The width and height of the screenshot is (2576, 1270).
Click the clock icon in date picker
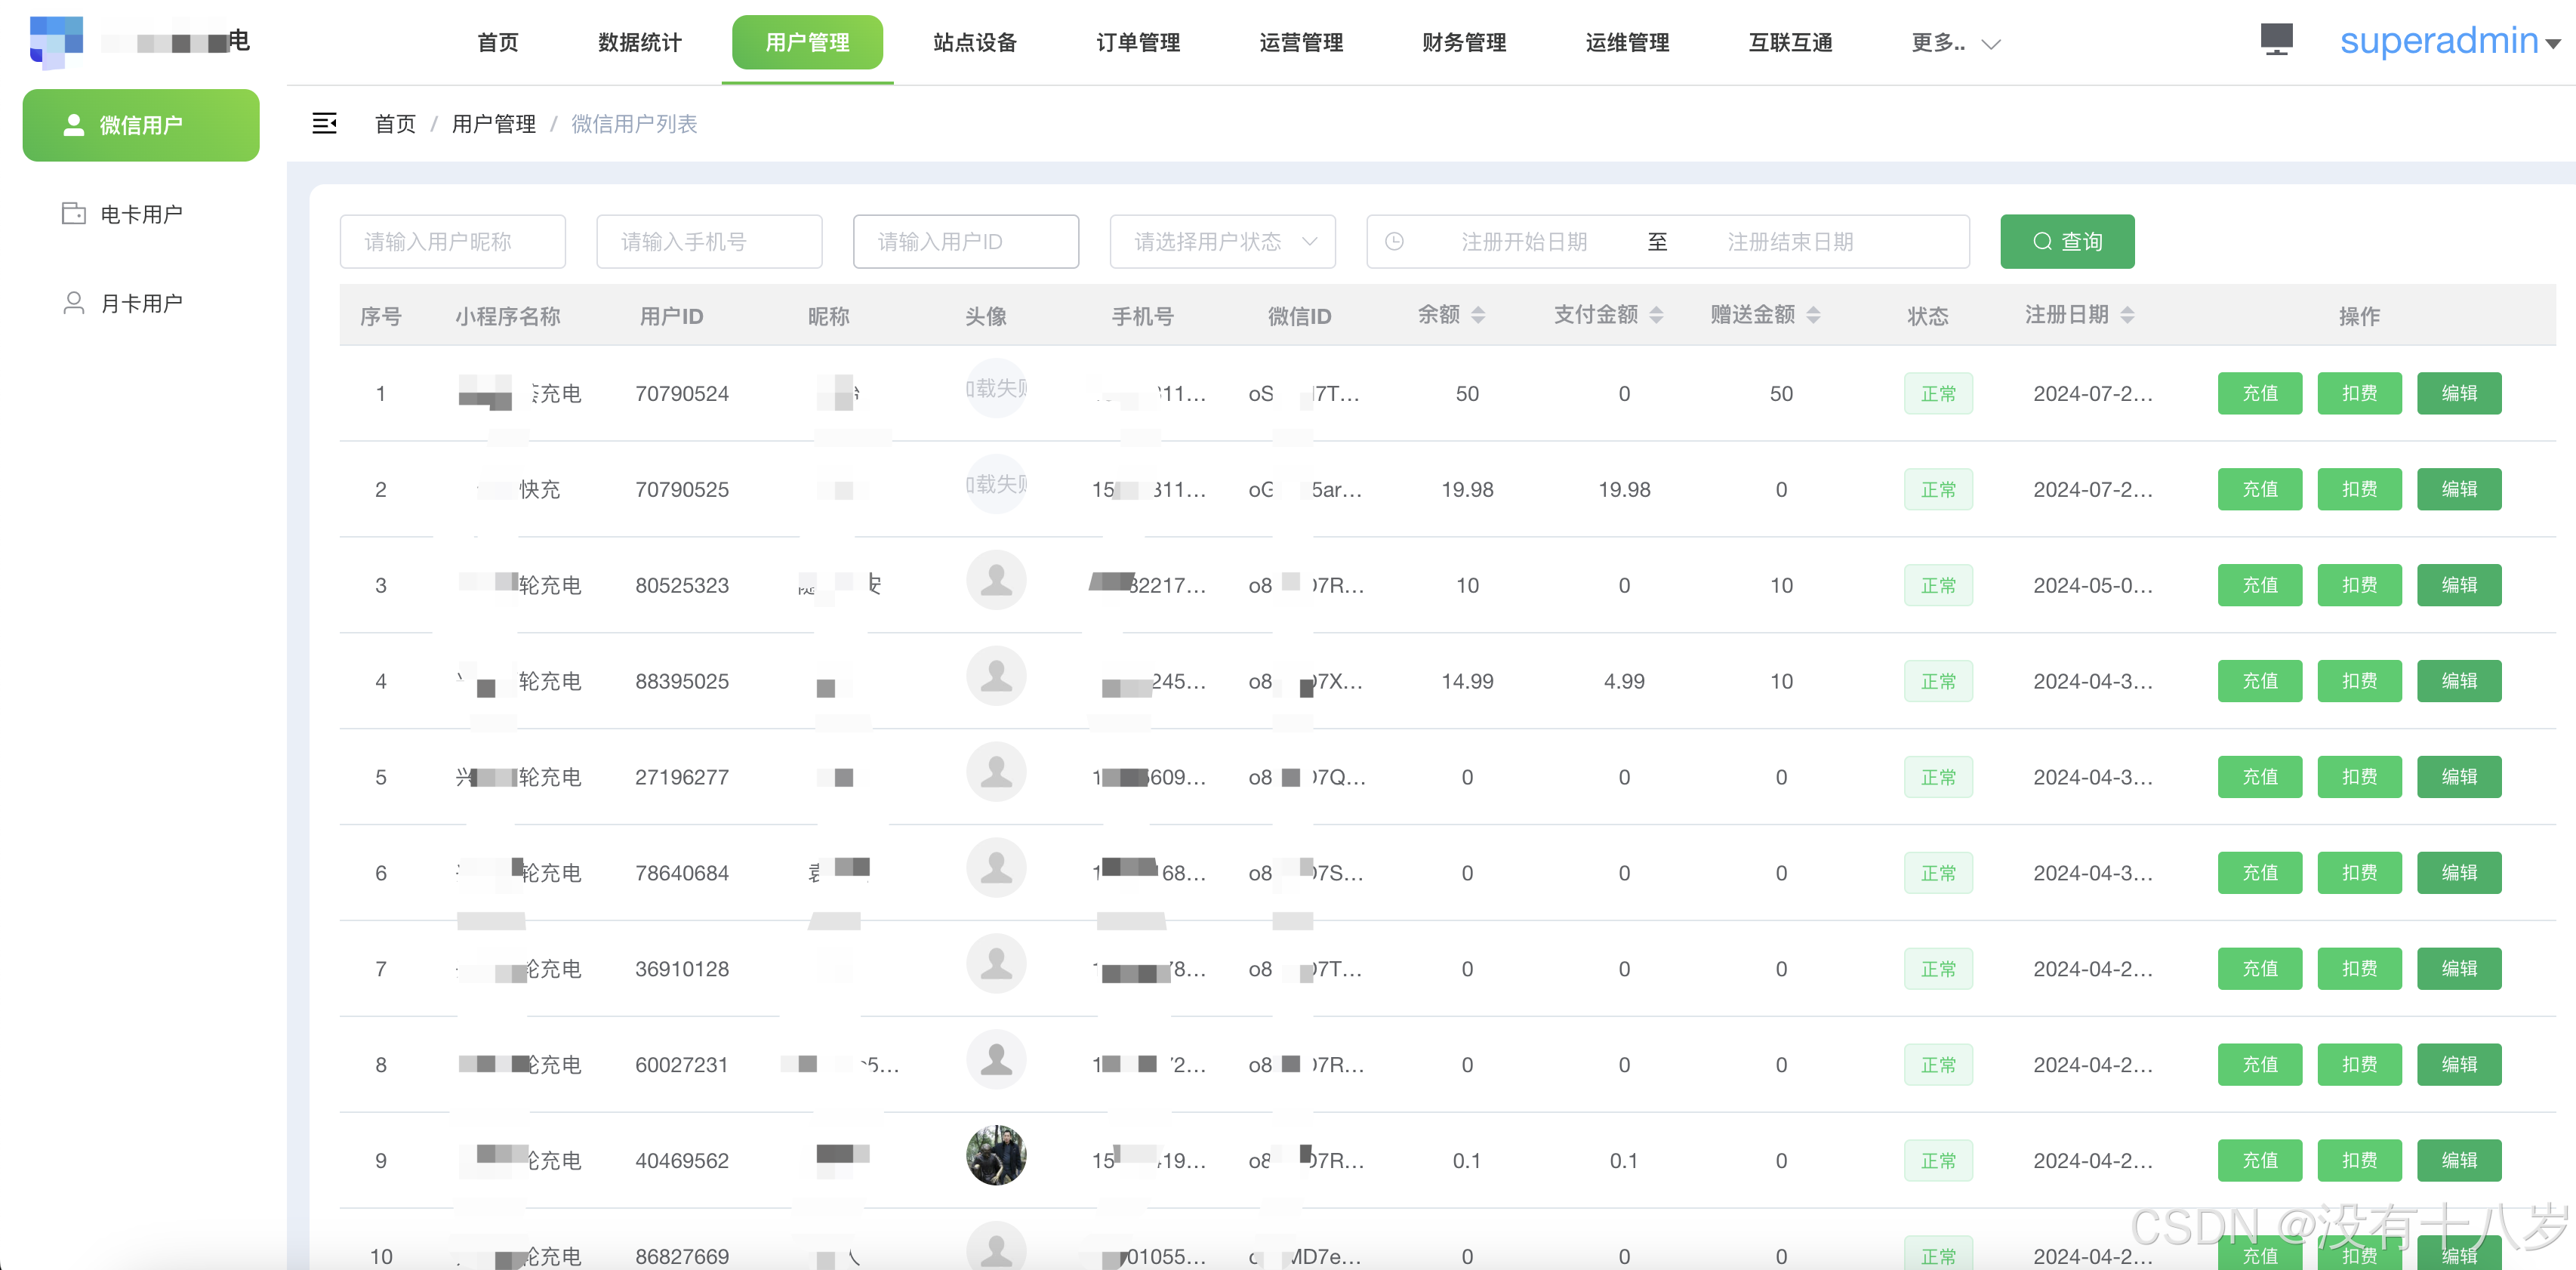[1394, 241]
